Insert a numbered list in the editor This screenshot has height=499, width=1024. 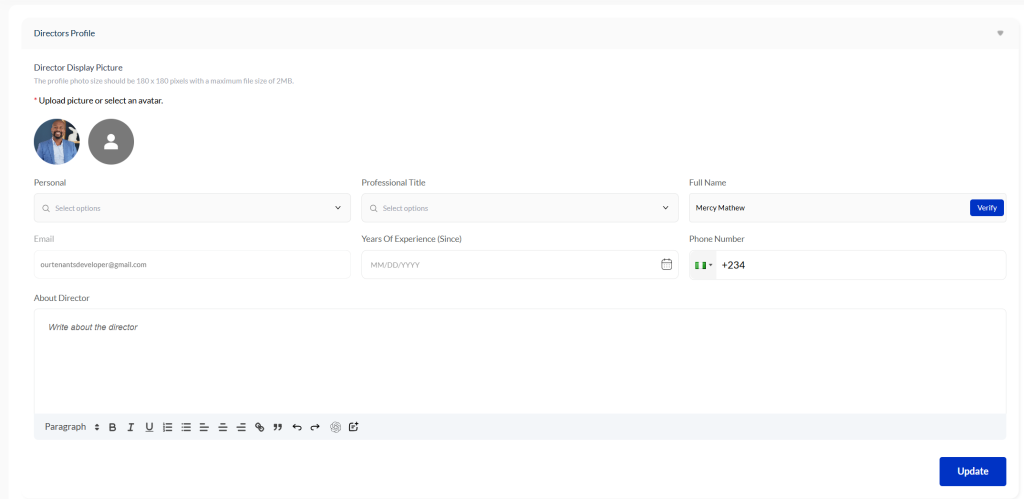pyautogui.click(x=168, y=427)
